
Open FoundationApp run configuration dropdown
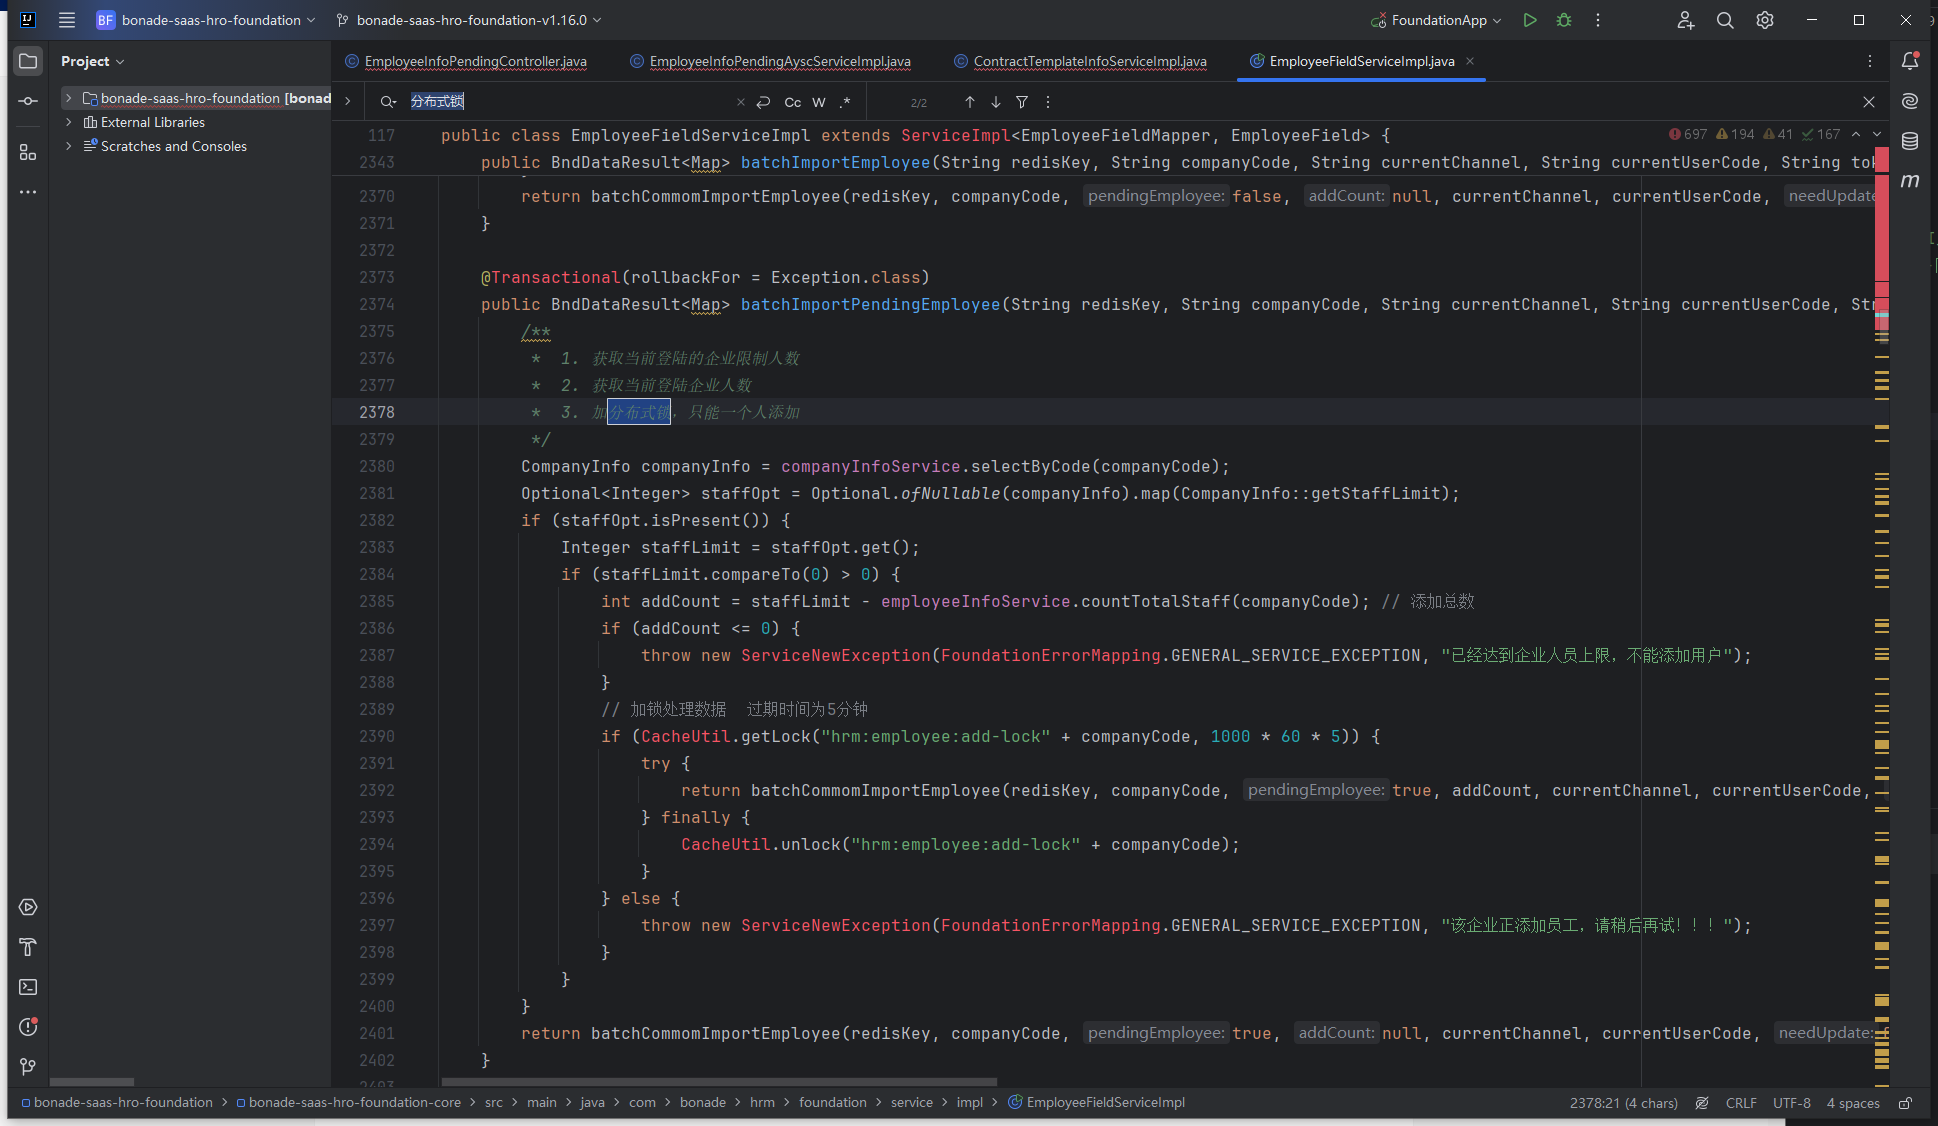pos(1437,20)
